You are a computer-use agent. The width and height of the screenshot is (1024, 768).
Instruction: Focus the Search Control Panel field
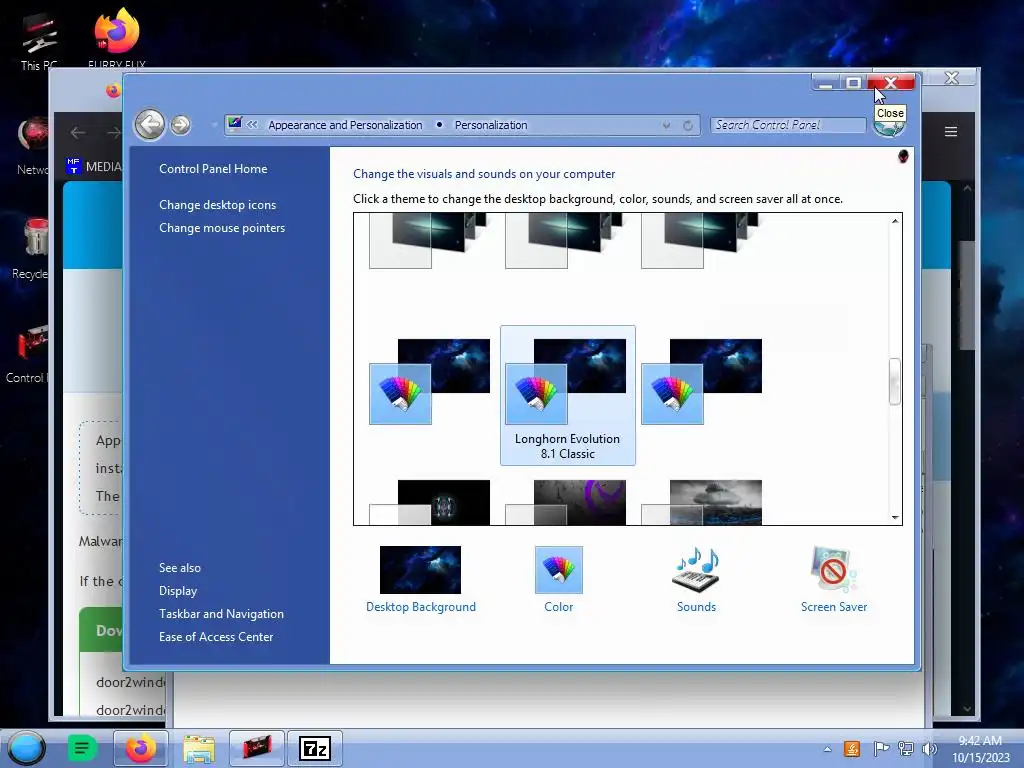[788, 125]
